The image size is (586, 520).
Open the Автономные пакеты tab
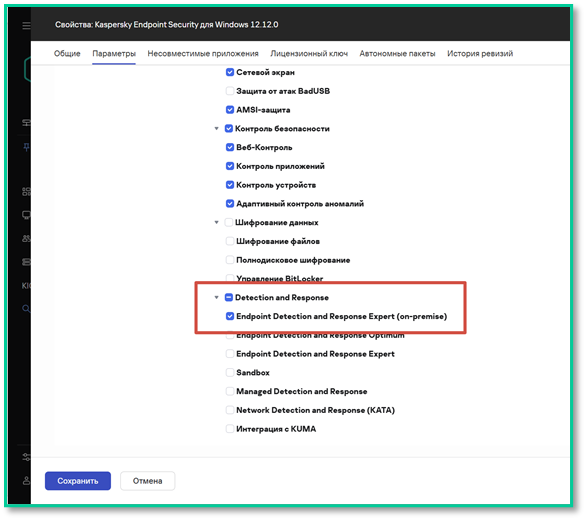(x=397, y=53)
